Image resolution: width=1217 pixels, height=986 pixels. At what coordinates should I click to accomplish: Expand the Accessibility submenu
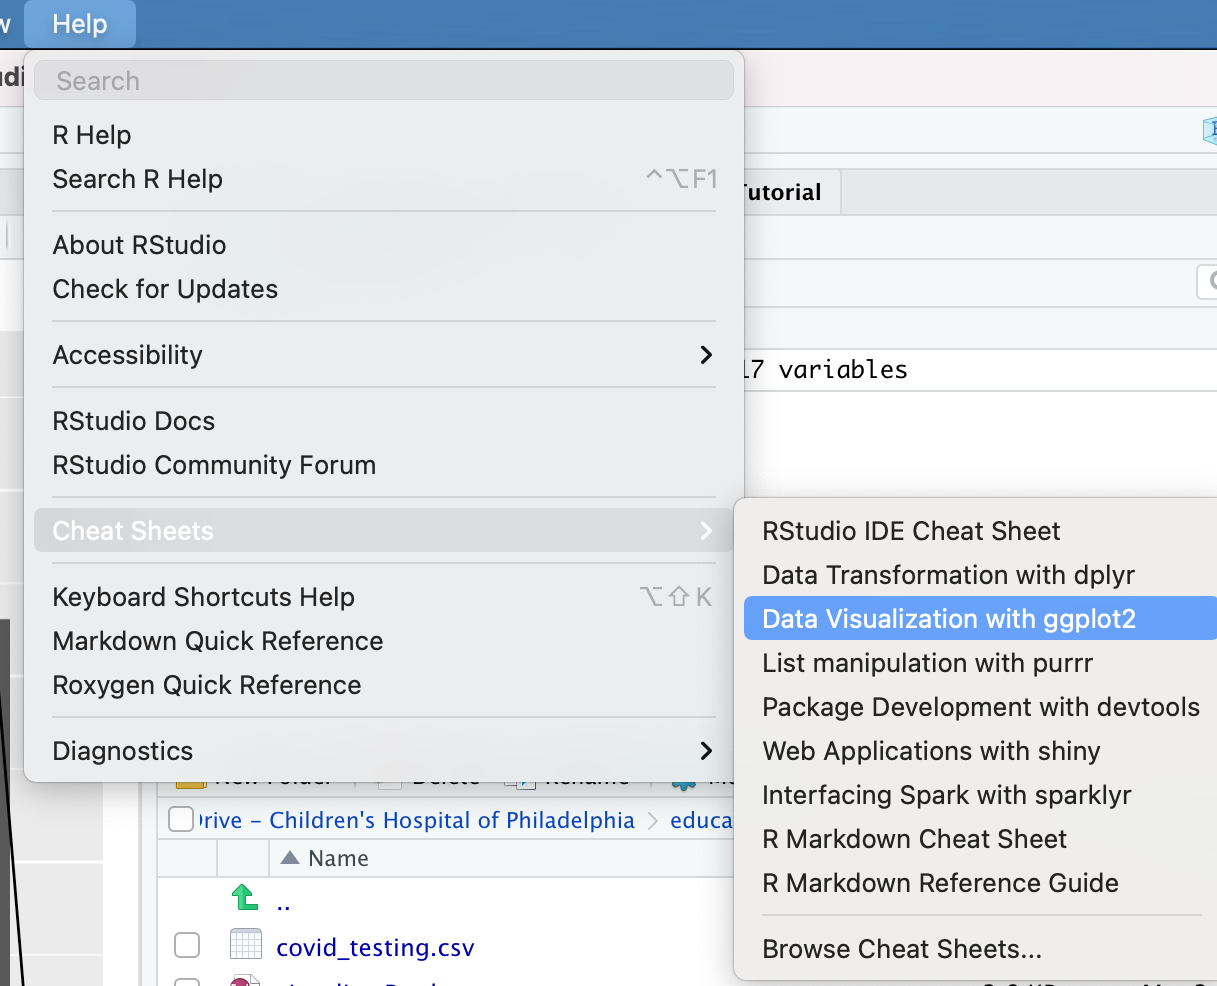(384, 355)
